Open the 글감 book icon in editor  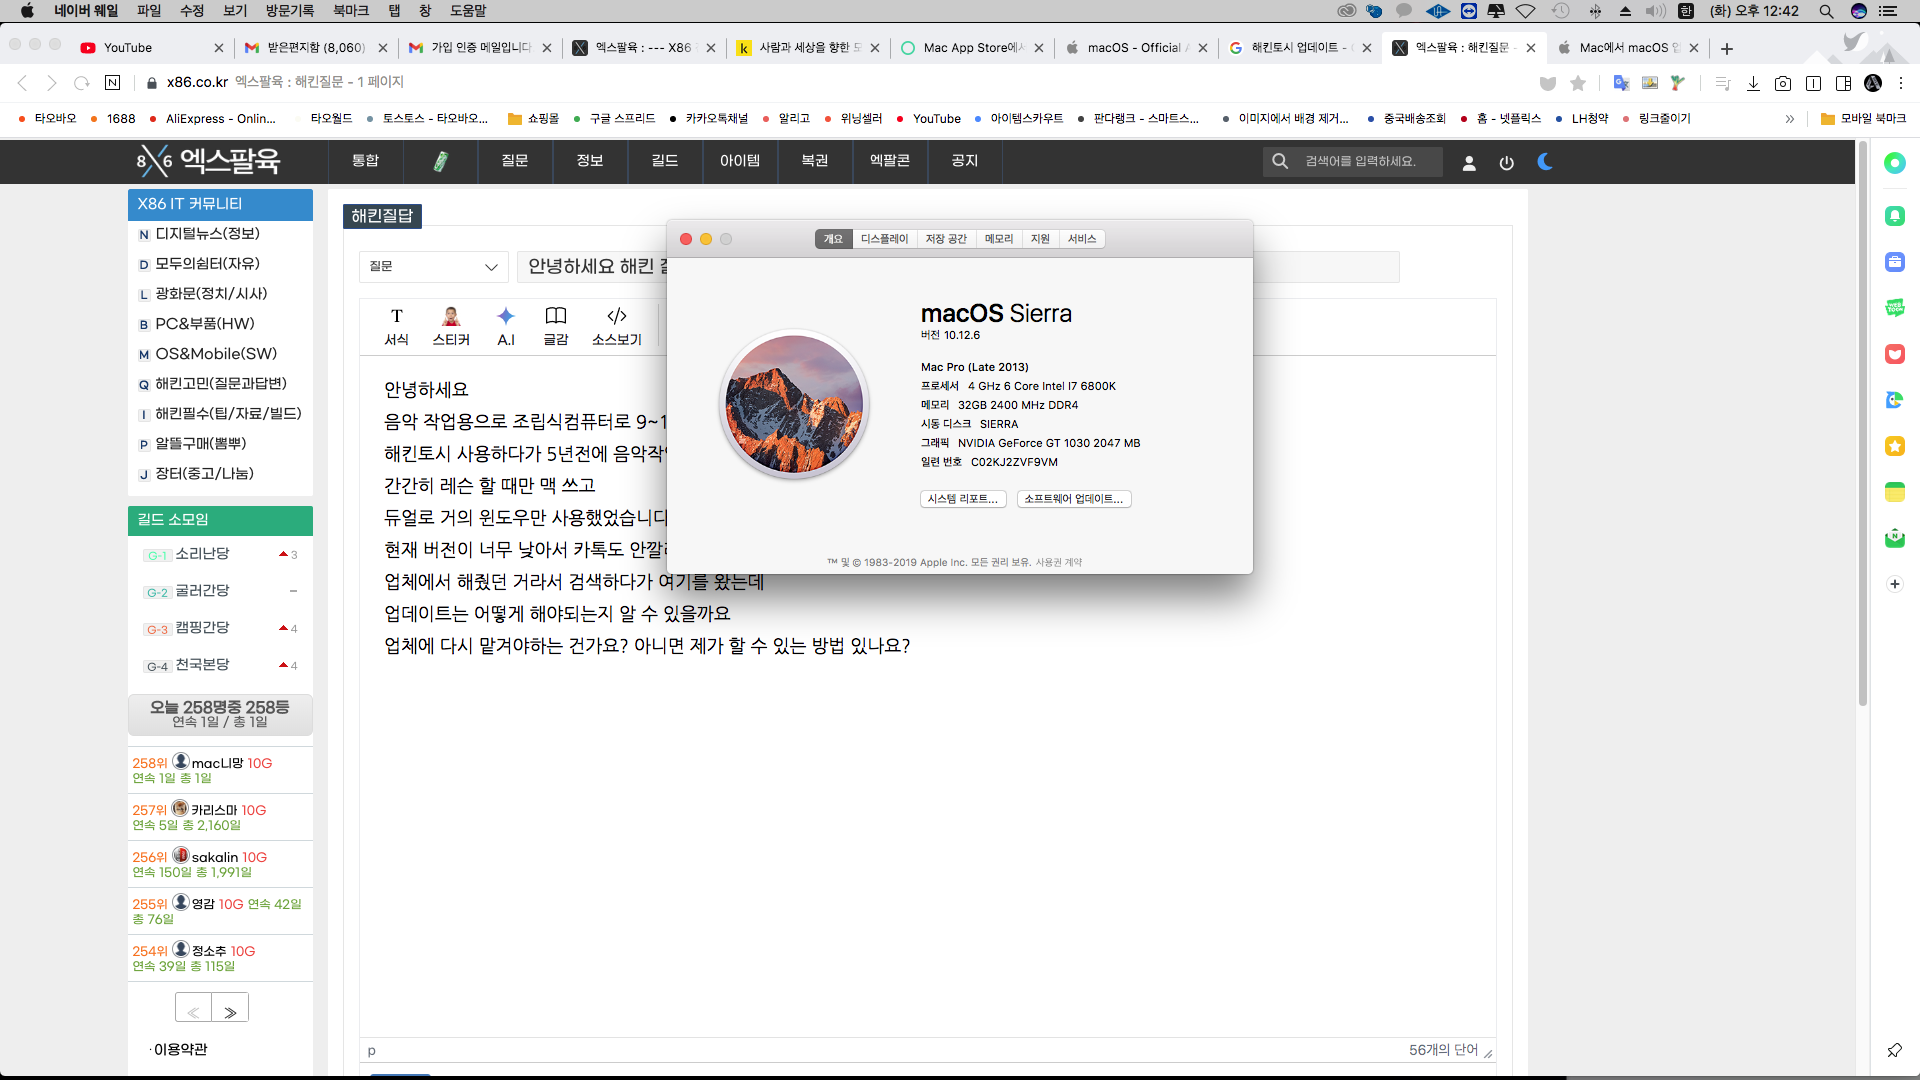pos(556,327)
